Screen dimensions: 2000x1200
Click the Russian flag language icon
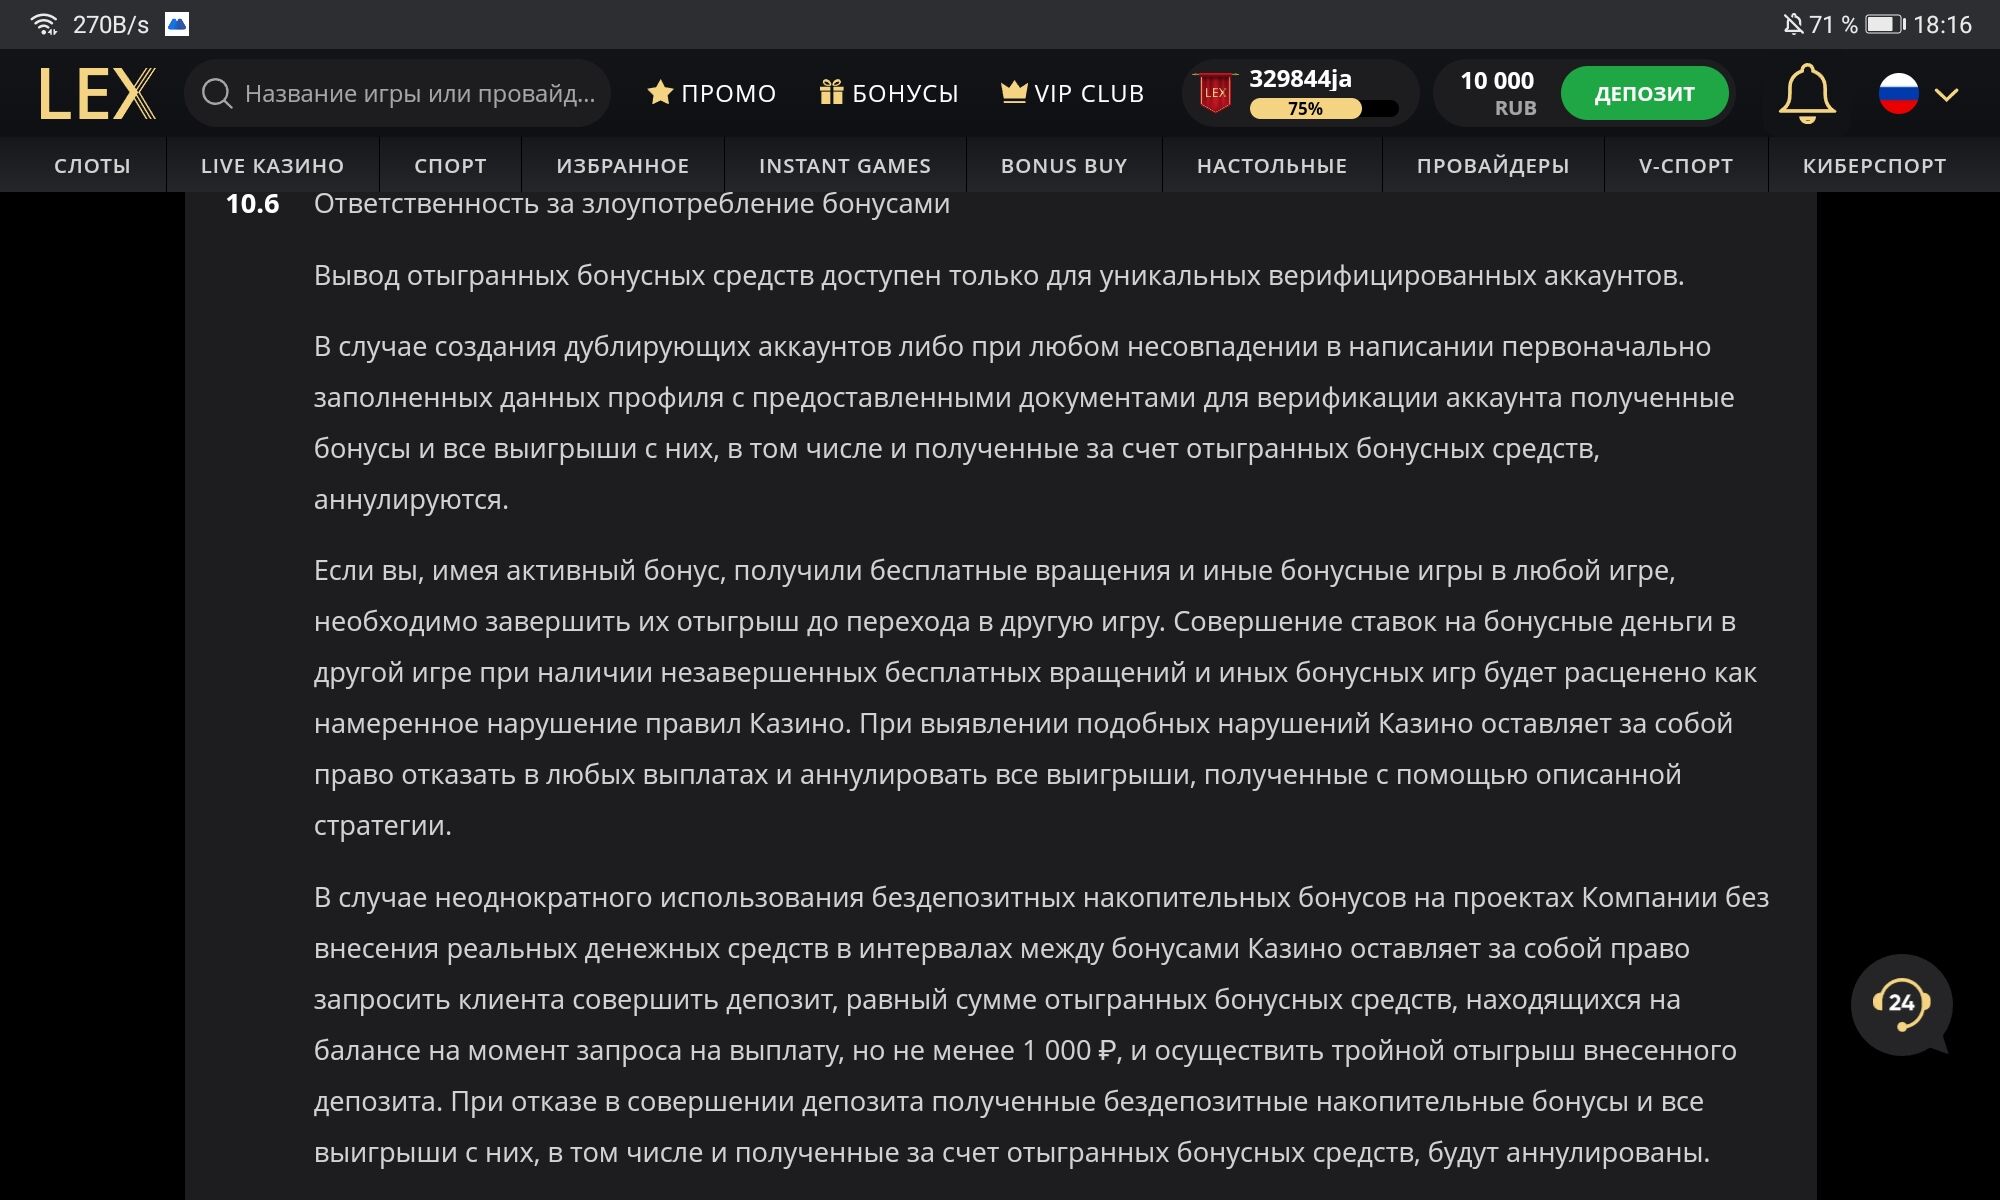pos(1898,94)
